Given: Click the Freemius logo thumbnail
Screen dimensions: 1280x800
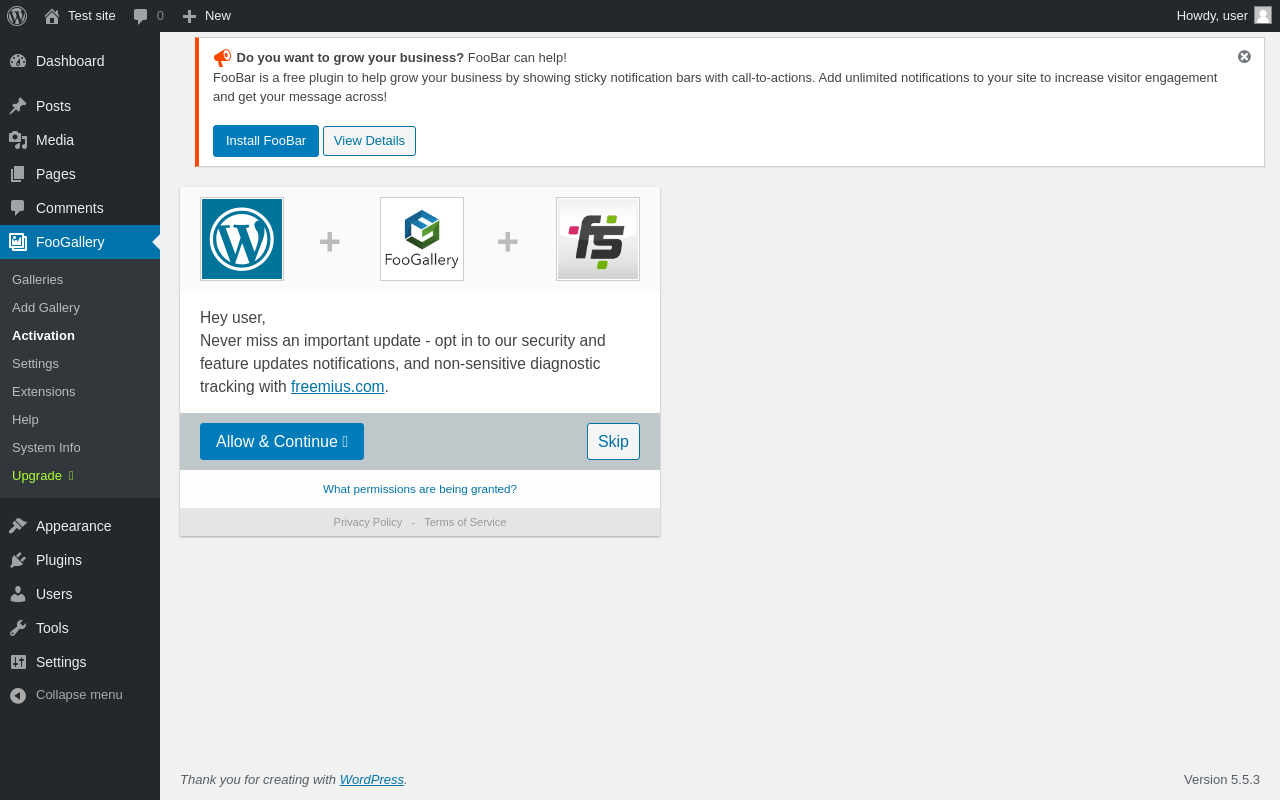Looking at the screenshot, I should pos(598,239).
